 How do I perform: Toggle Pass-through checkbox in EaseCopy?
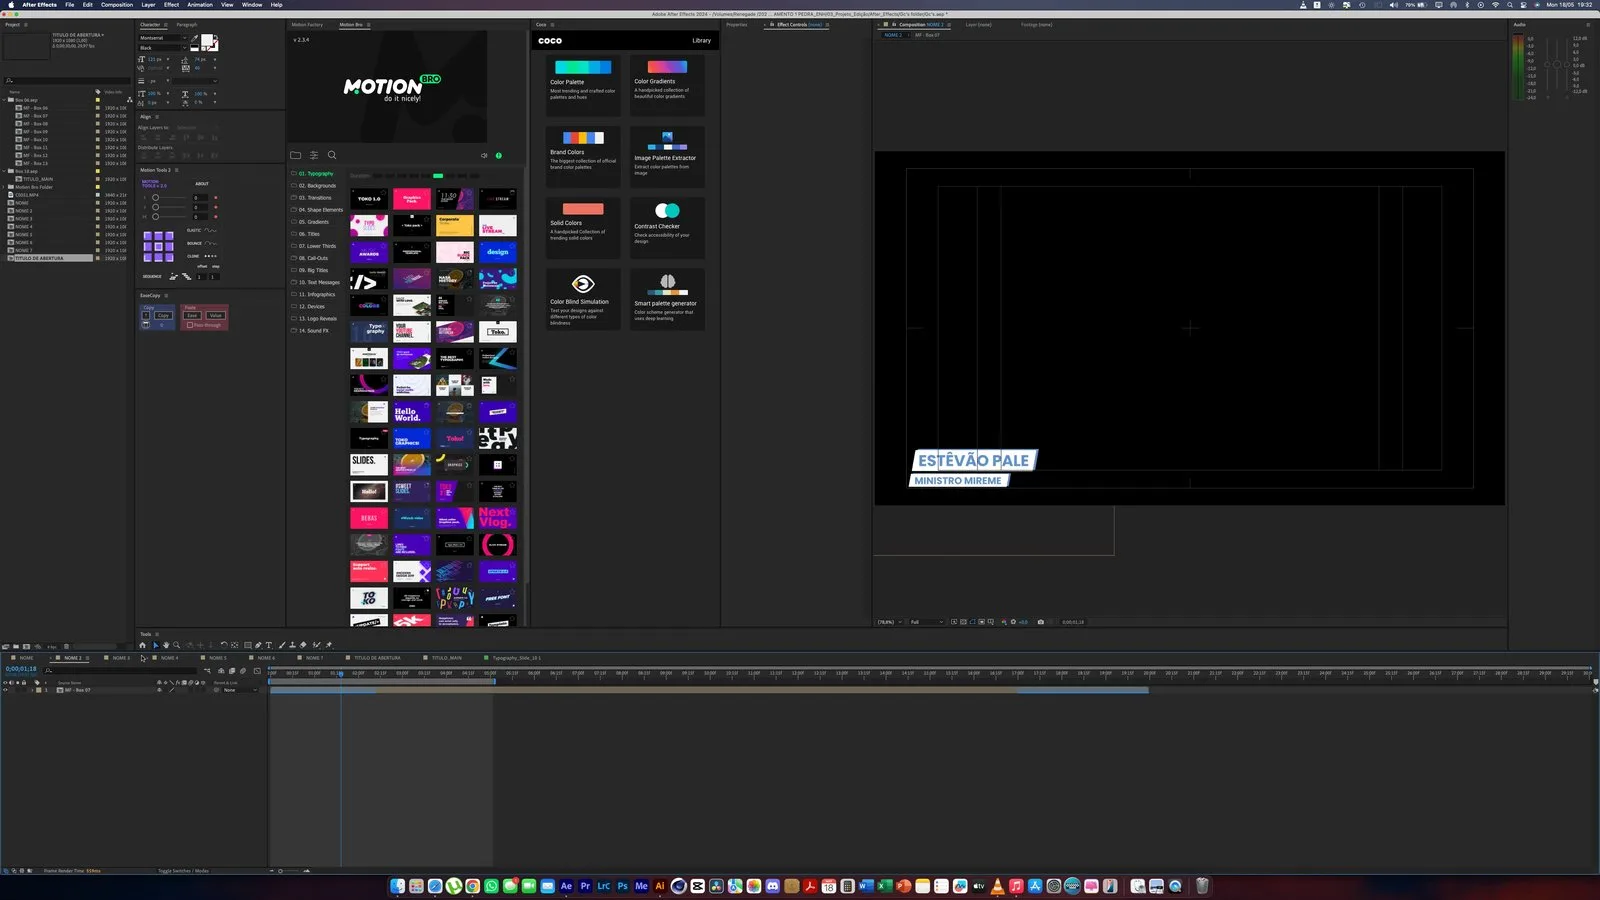pos(190,325)
